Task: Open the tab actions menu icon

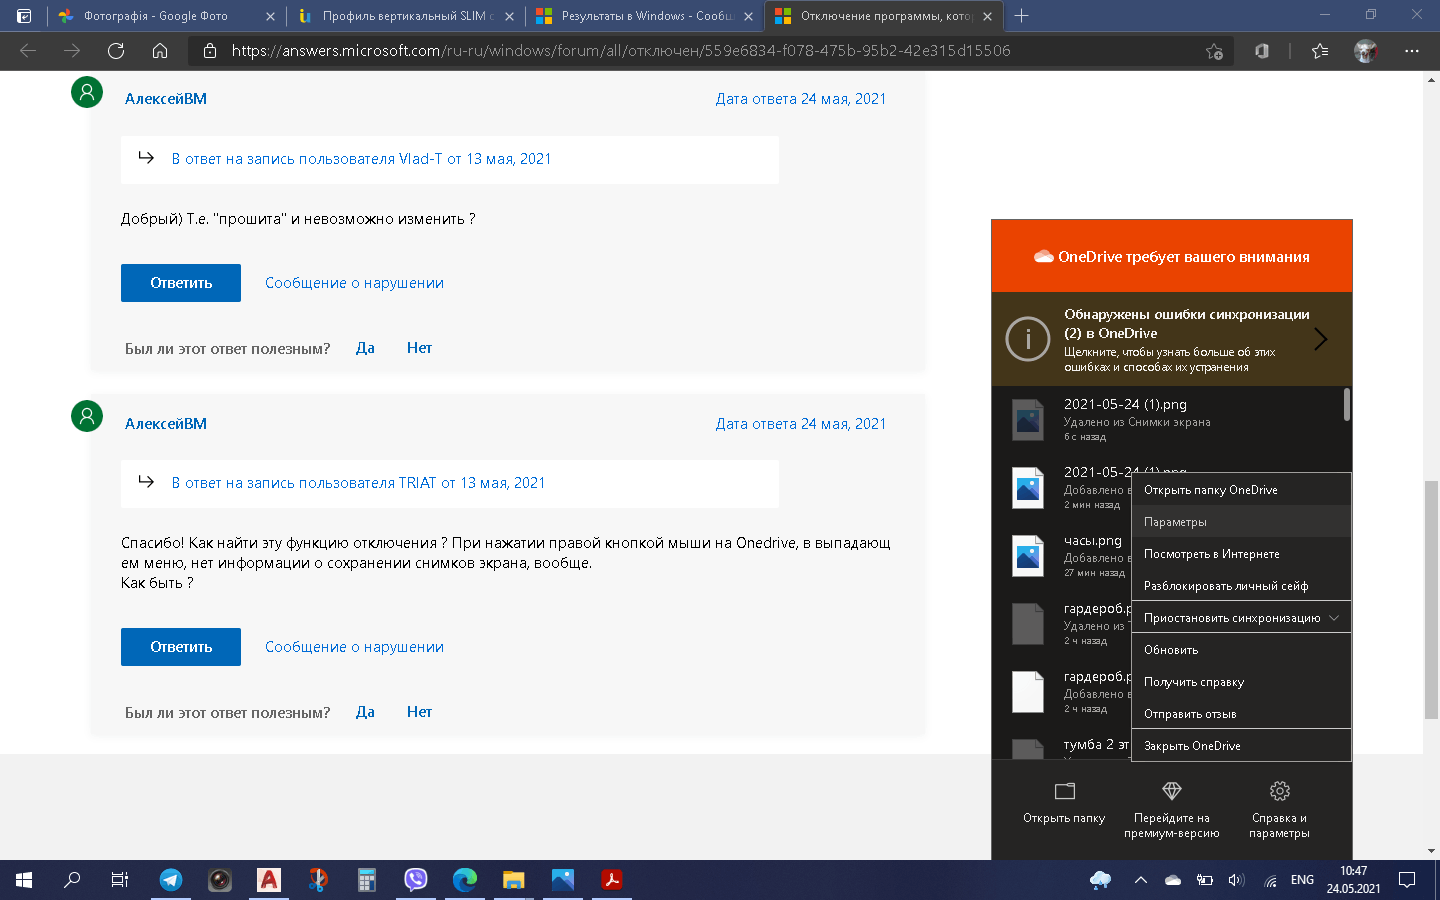Action: [x=24, y=16]
